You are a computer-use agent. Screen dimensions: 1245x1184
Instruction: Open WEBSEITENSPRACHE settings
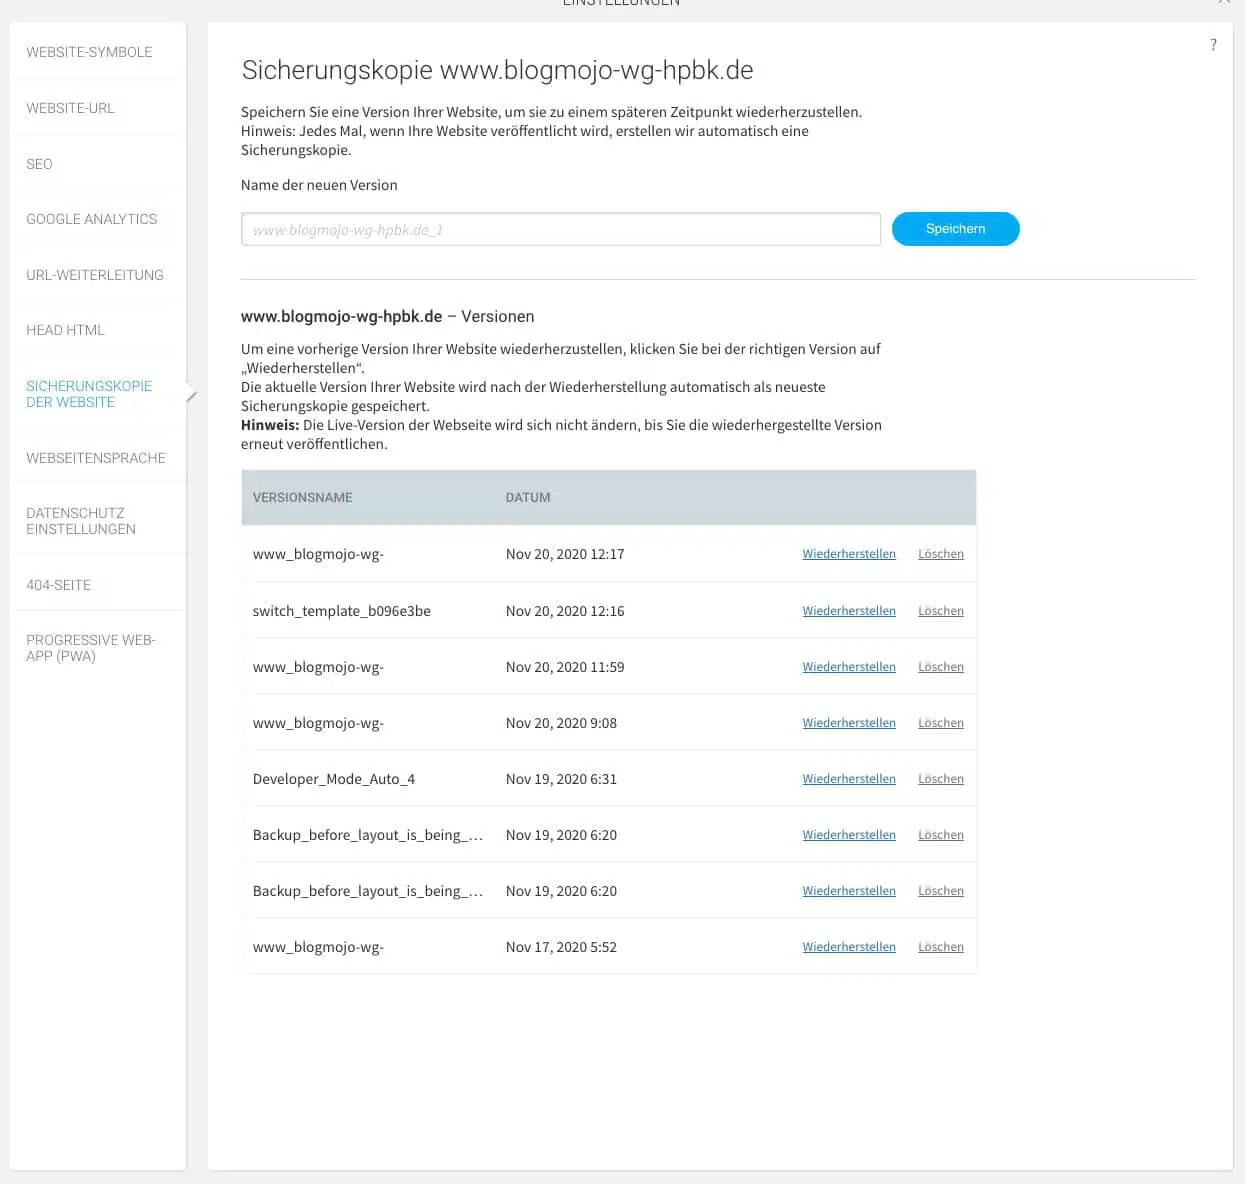pyautogui.click(x=95, y=458)
